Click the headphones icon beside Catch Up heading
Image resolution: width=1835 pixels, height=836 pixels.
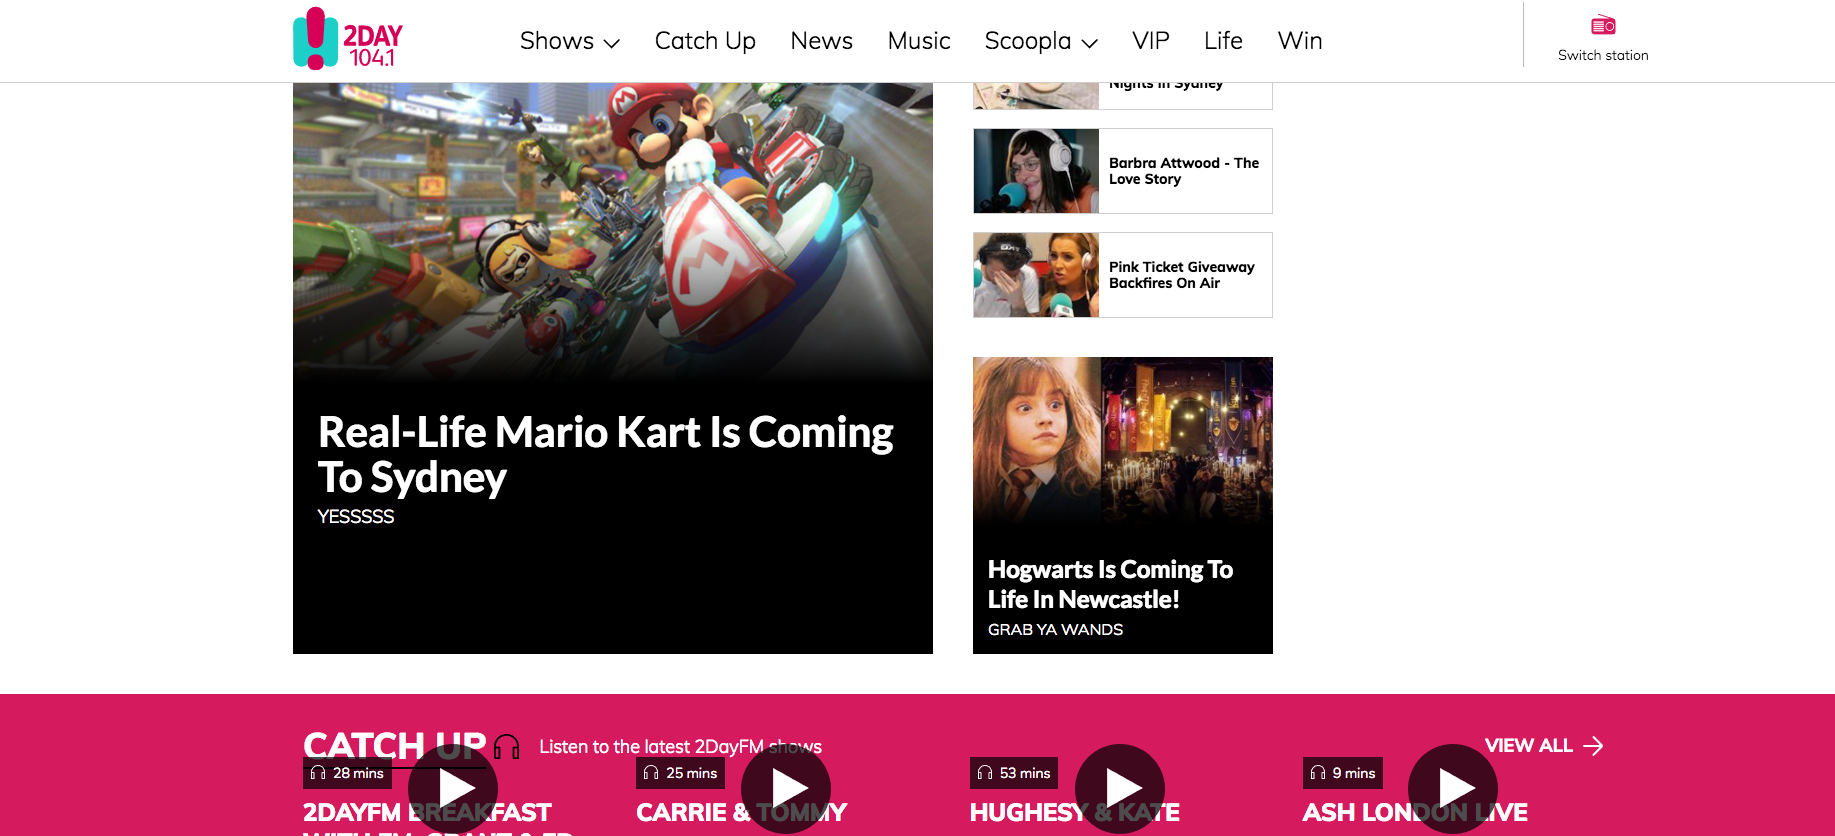point(507,747)
